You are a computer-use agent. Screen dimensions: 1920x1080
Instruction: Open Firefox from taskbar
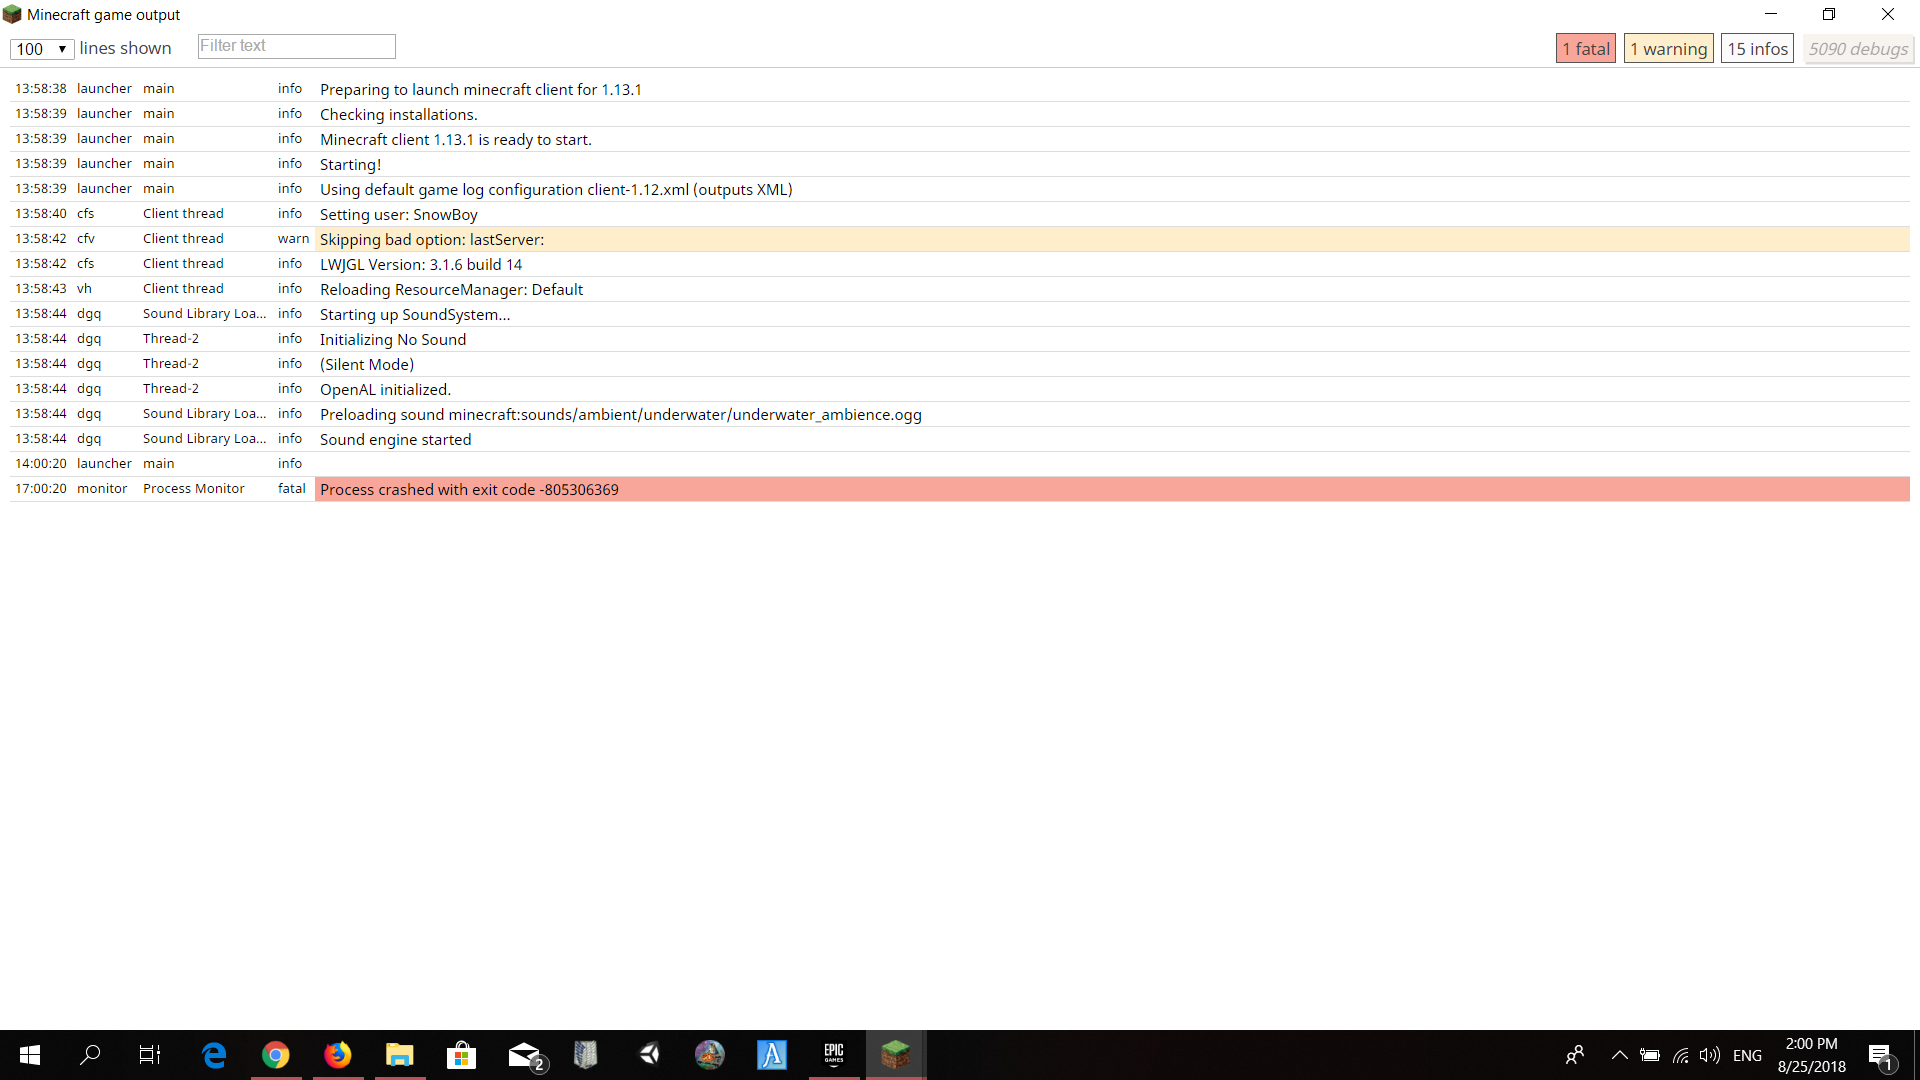pyautogui.click(x=338, y=1054)
